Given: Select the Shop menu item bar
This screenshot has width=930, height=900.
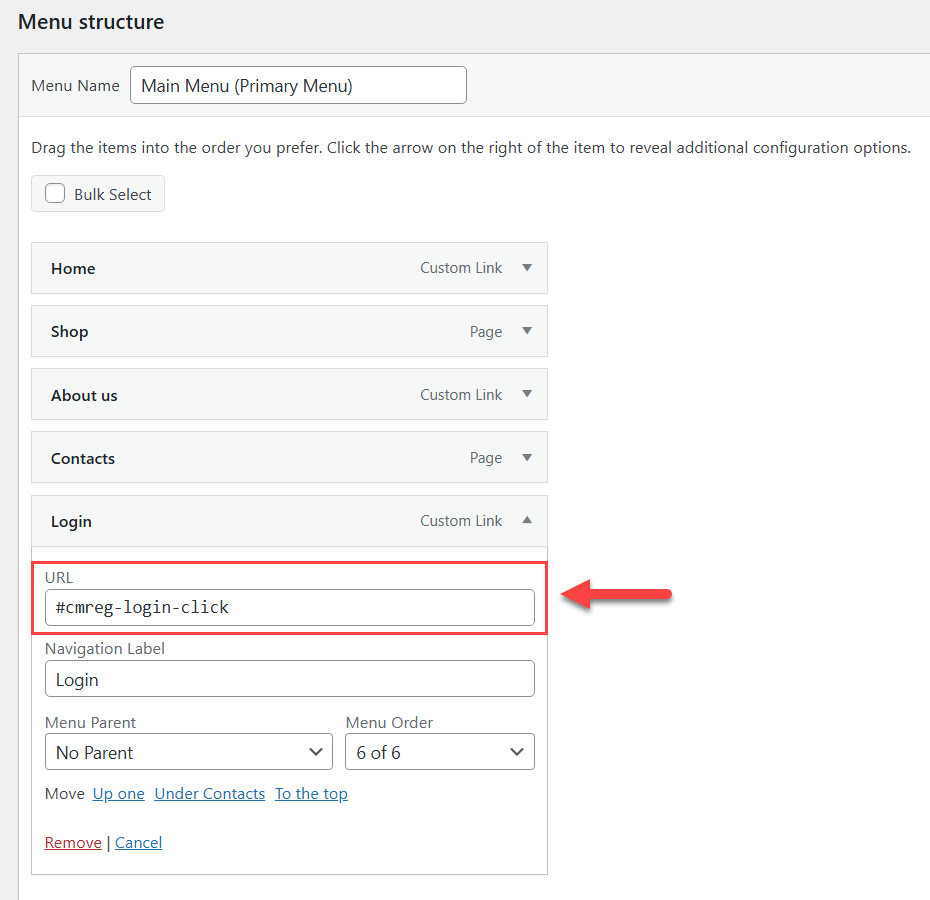Looking at the screenshot, I should 289,331.
